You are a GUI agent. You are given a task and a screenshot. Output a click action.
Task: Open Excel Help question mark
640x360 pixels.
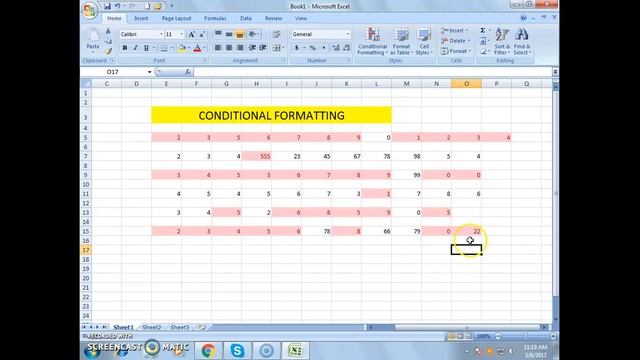(523, 18)
